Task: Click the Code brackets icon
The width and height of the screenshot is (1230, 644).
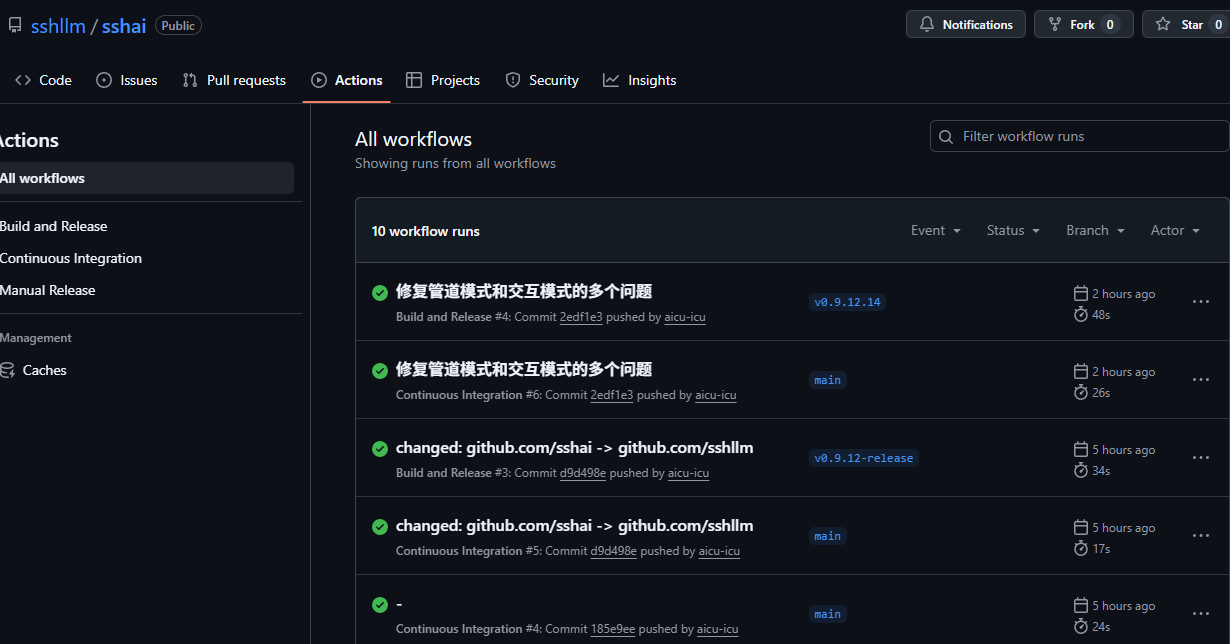Action: point(23,80)
